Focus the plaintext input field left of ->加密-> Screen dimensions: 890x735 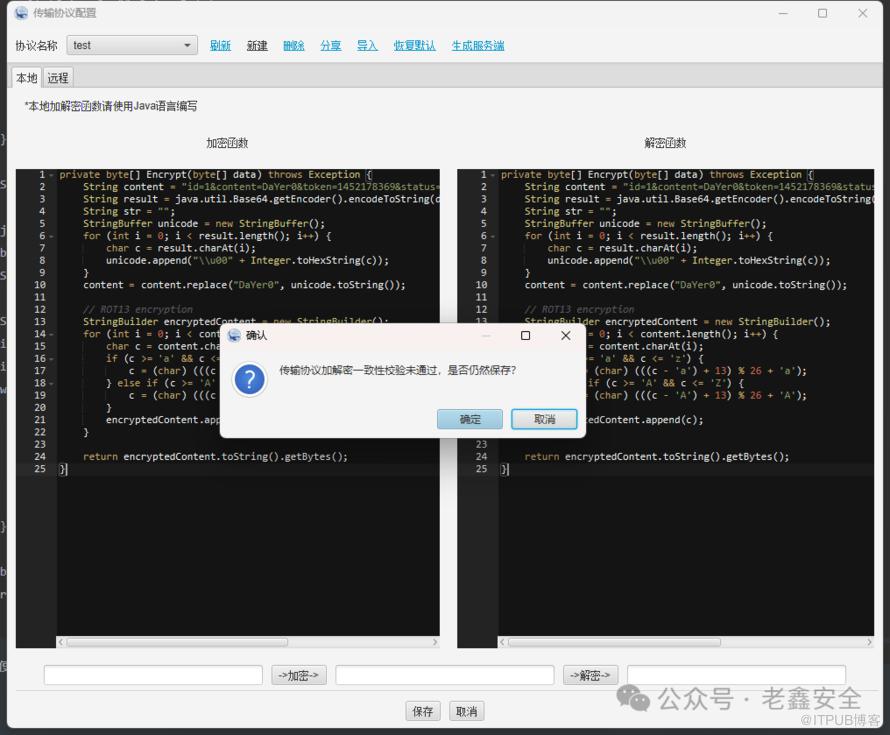[153, 676]
